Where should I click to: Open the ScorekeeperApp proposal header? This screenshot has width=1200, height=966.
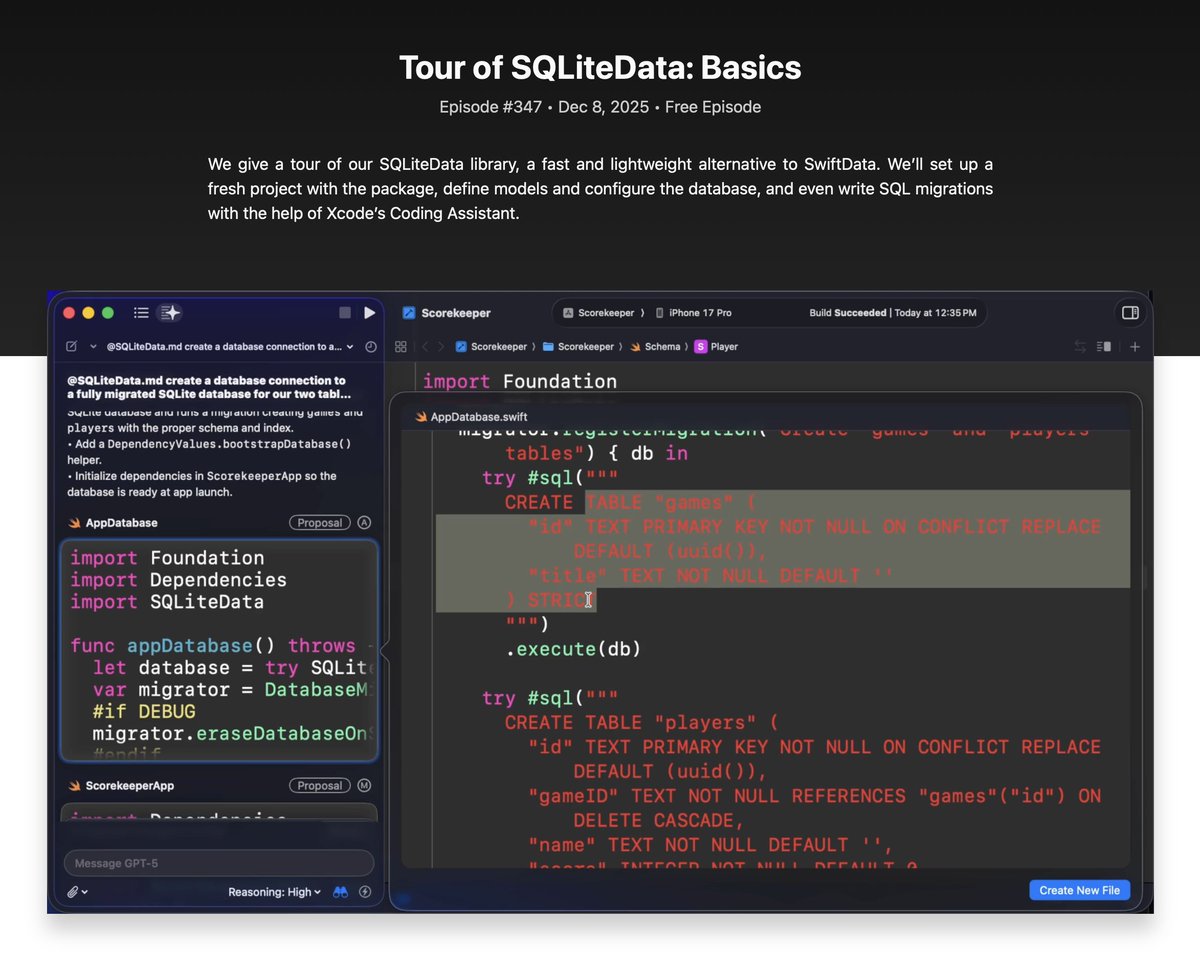click(122, 786)
